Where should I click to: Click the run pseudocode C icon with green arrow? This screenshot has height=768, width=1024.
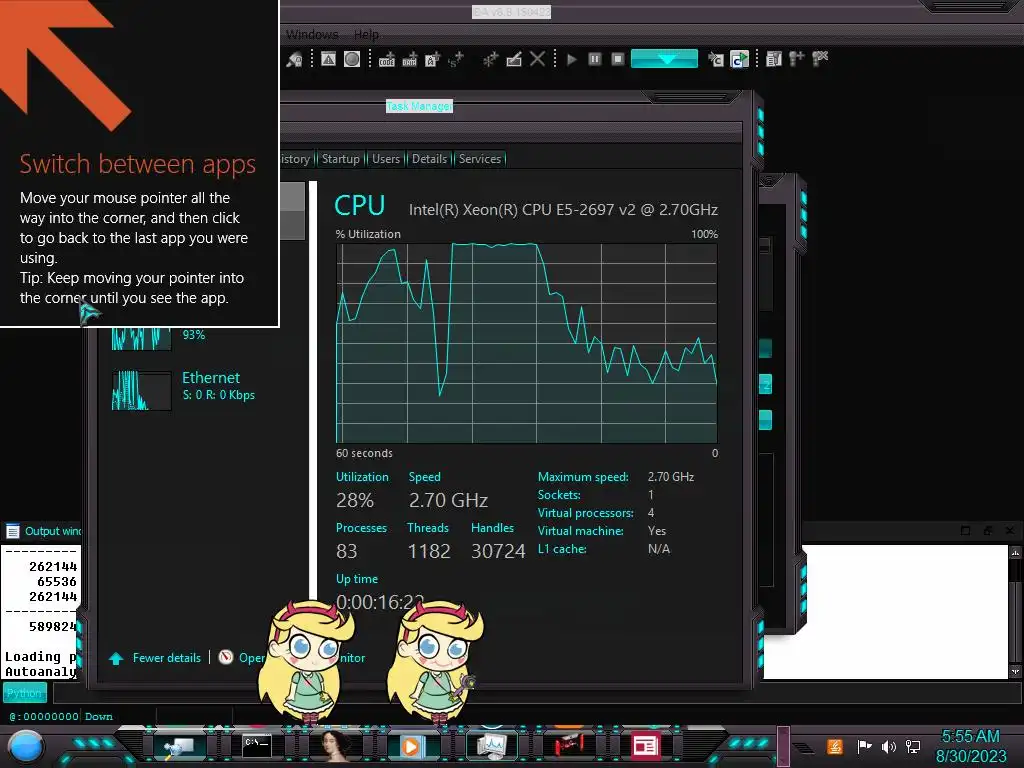click(739, 59)
